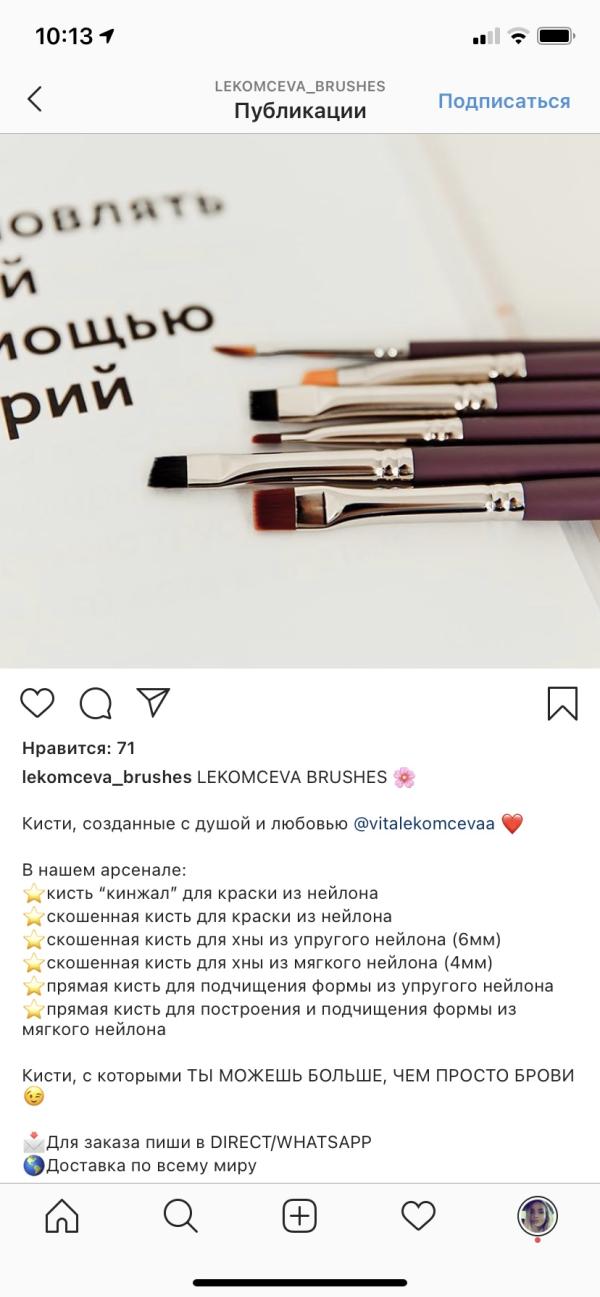600x1297 pixels.
Task: Open profile avatar tab
Action: pos(537,1217)
